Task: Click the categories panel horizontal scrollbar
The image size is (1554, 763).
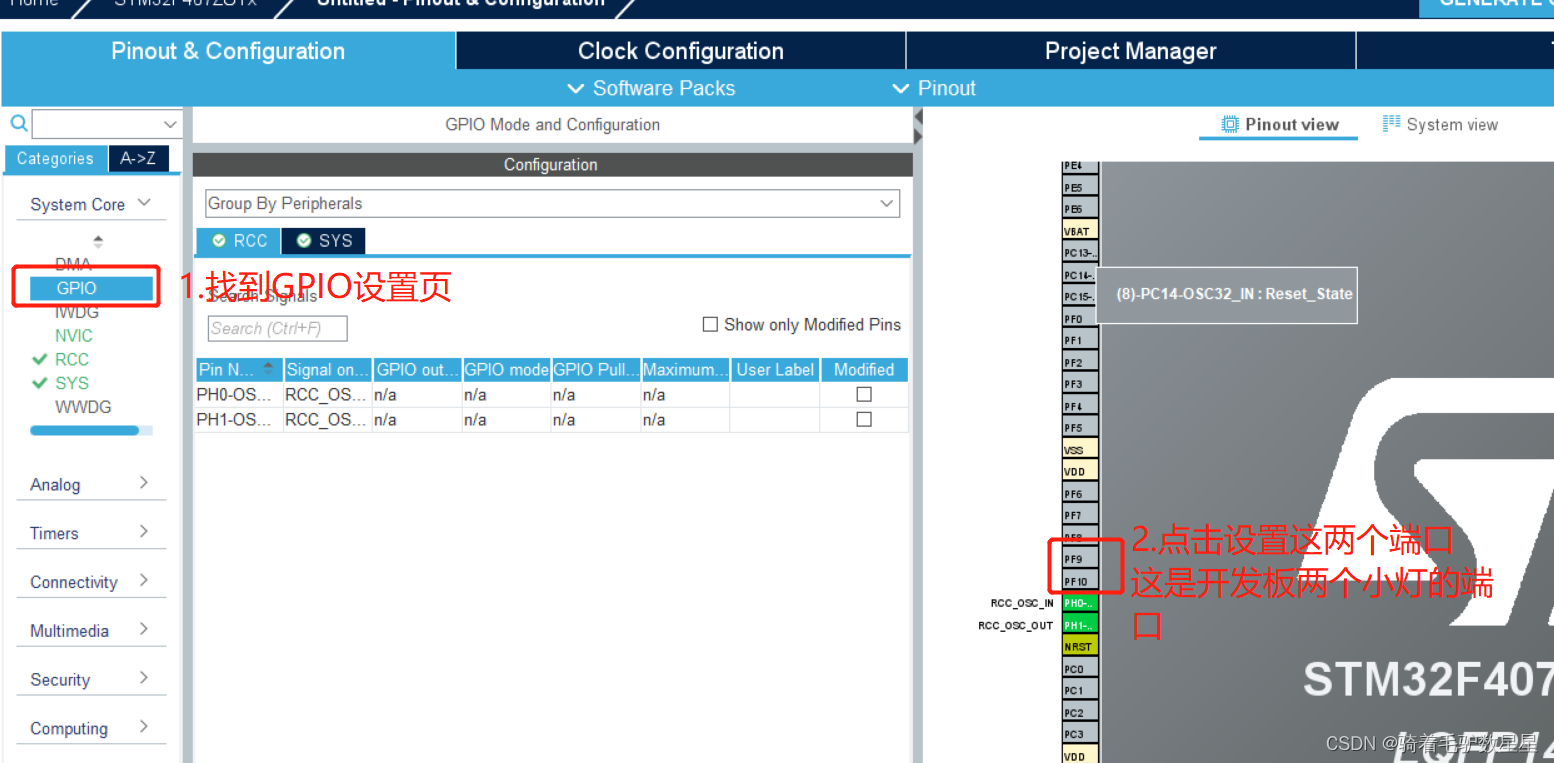Action: (x=91, y=431)
